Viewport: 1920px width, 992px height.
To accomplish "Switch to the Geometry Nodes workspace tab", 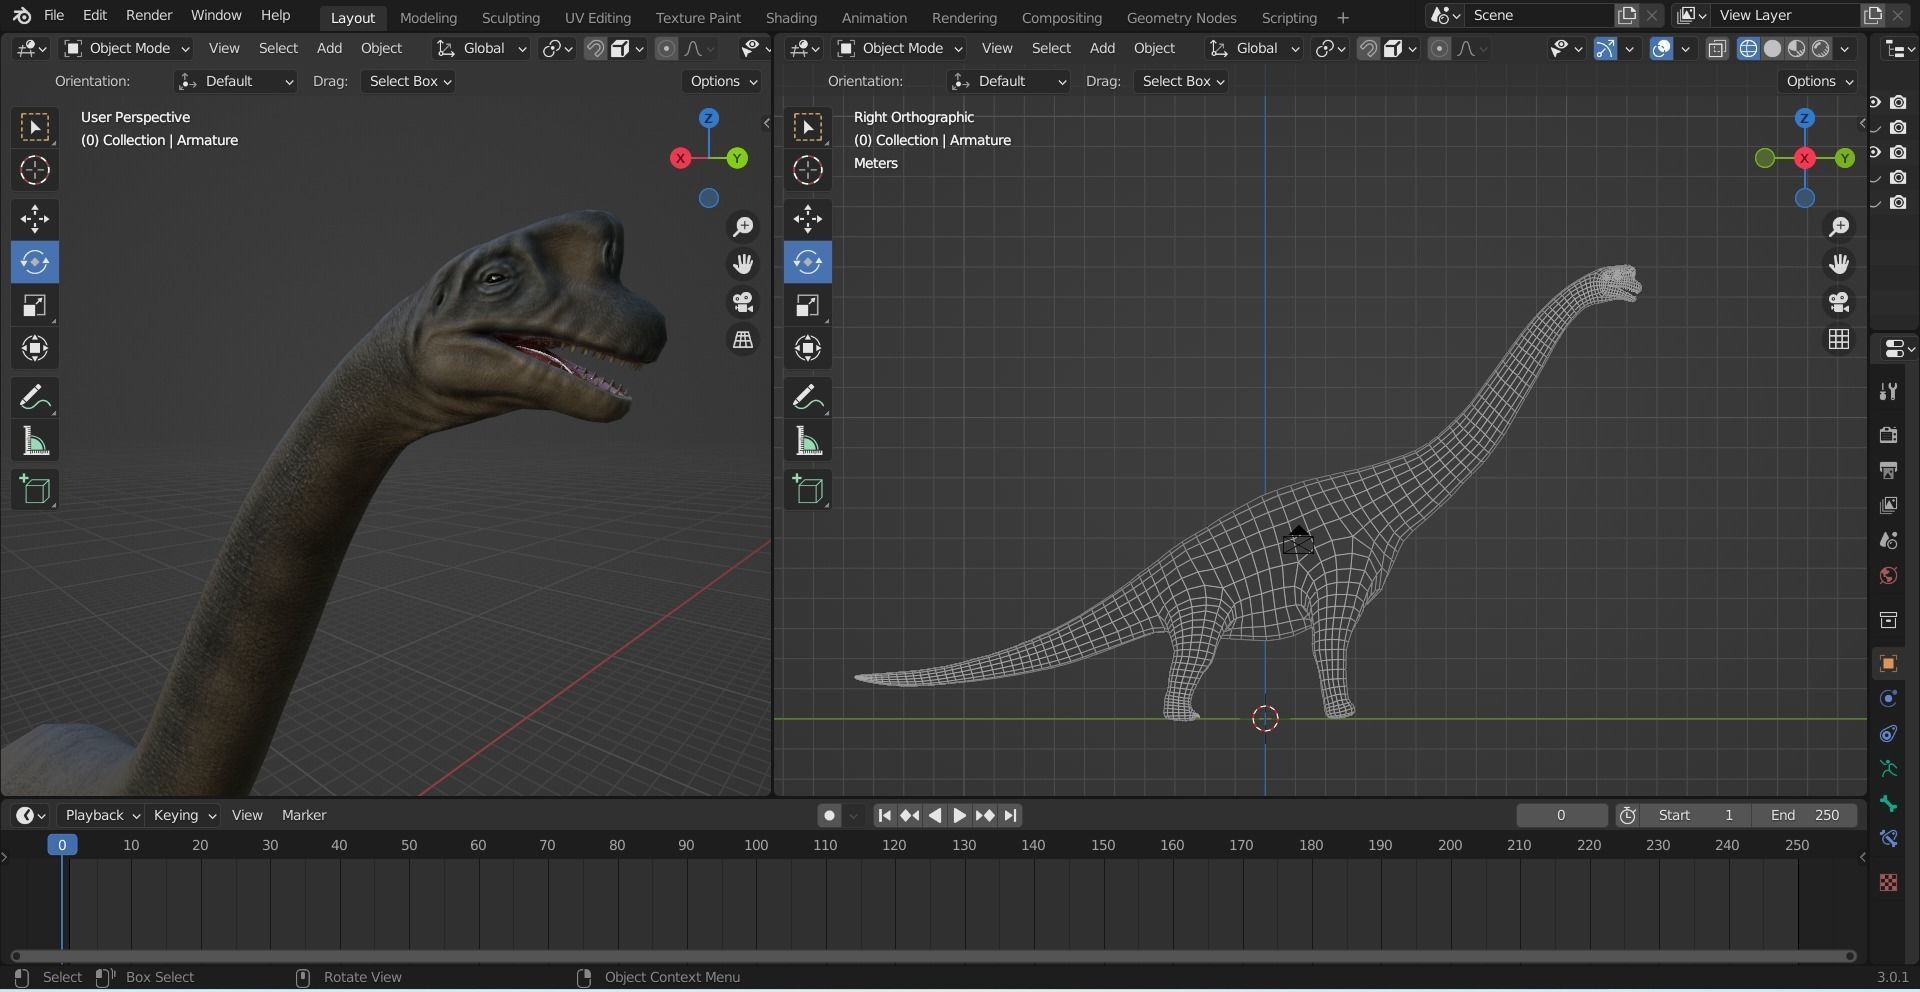I will (1181, 18).
